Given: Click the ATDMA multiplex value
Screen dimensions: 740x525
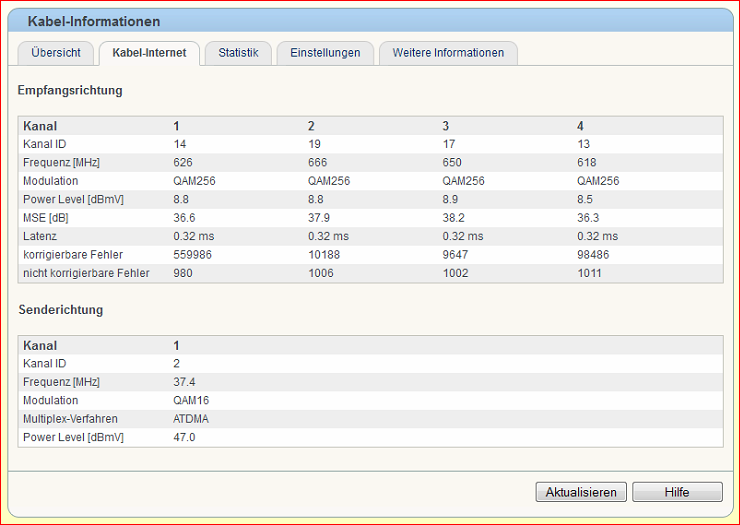Looking at the screenshot, I should (x=191, y=419).
